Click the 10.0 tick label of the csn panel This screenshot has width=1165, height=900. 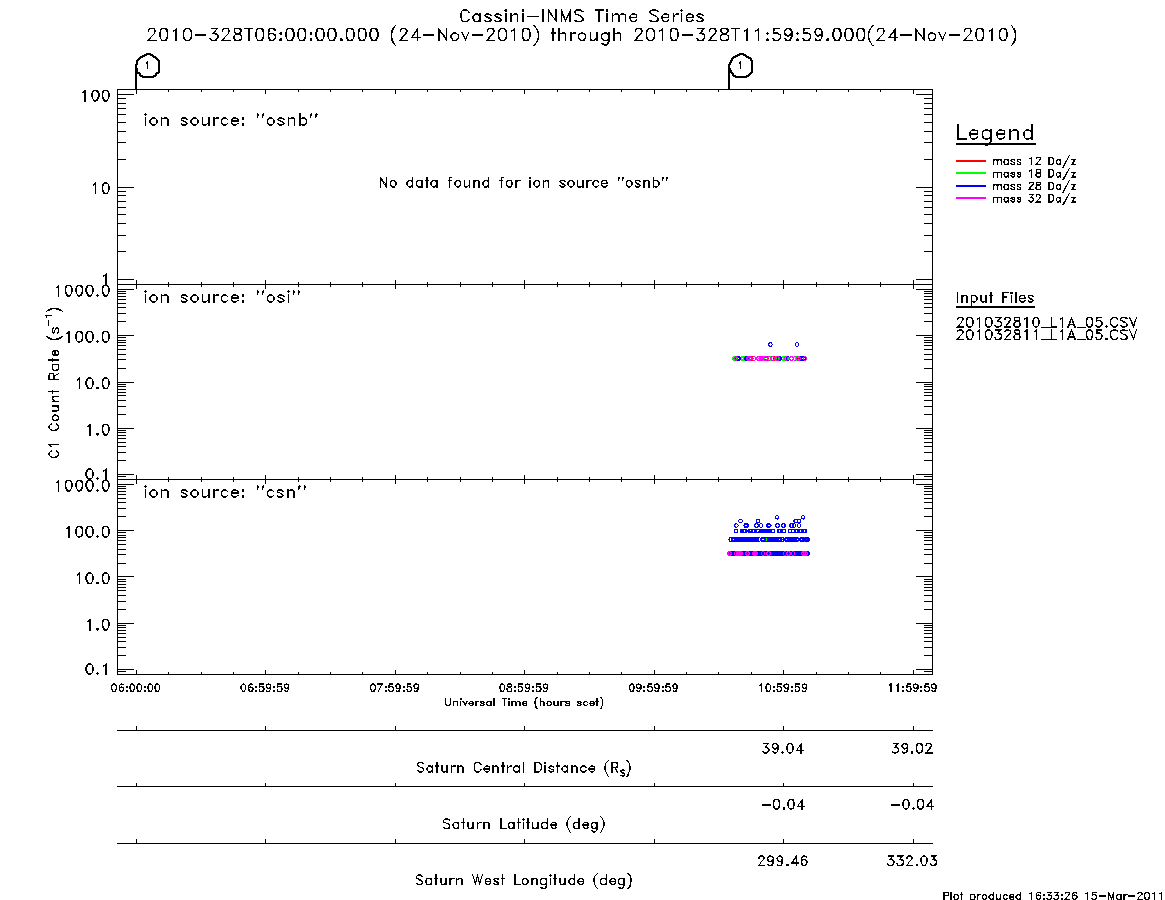point(93,578)
